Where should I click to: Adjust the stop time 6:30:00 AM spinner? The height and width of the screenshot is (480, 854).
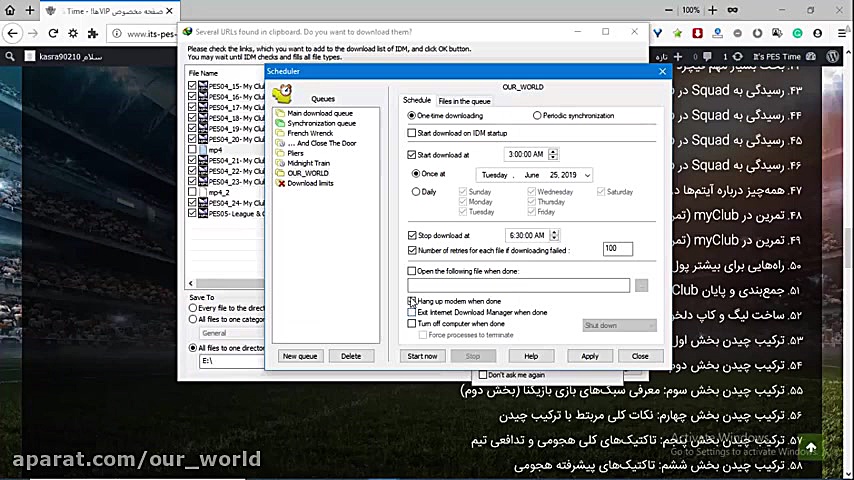(554, 235)
